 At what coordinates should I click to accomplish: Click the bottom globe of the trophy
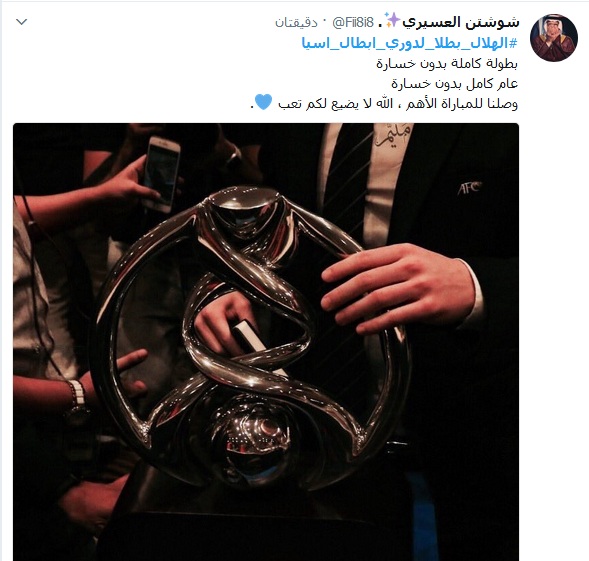pyautogui.click(x=251, y=442)
